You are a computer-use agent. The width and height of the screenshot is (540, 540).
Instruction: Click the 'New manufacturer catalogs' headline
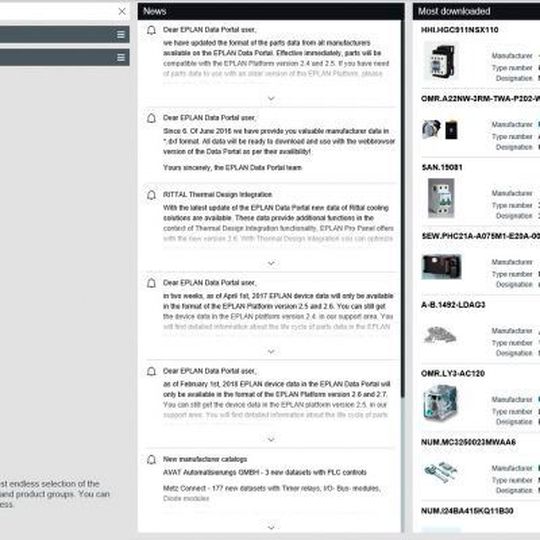[205, 459]
